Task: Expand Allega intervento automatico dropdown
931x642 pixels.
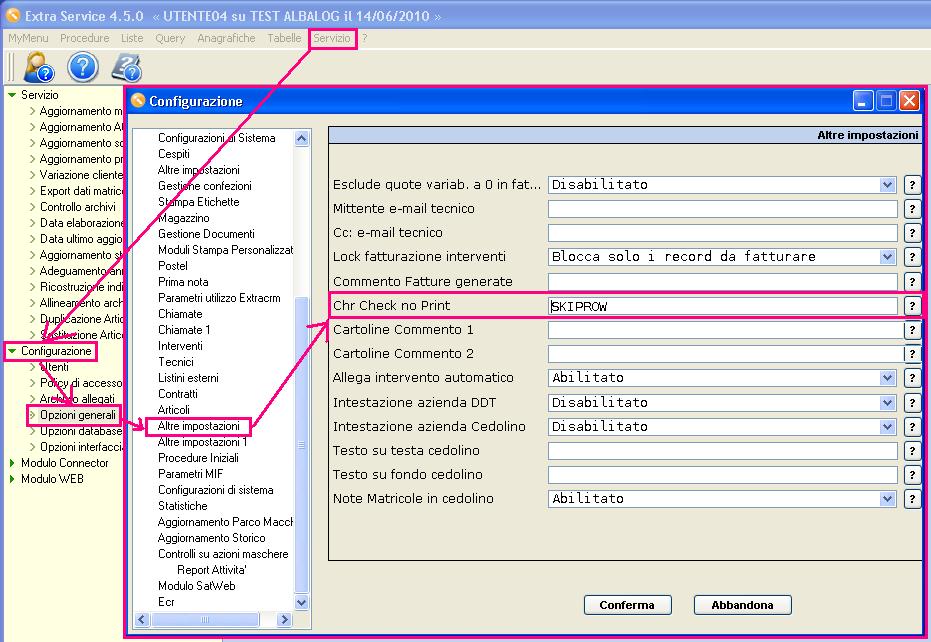Action: coord(887,378)
